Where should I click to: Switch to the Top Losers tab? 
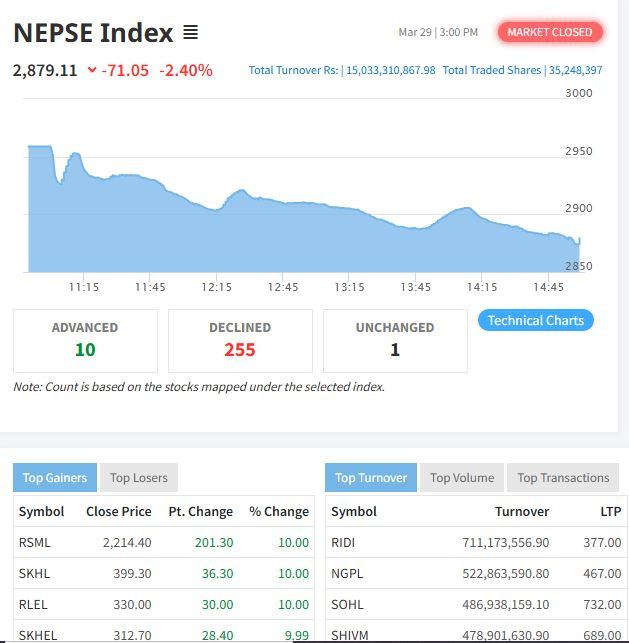pos(138,477)
